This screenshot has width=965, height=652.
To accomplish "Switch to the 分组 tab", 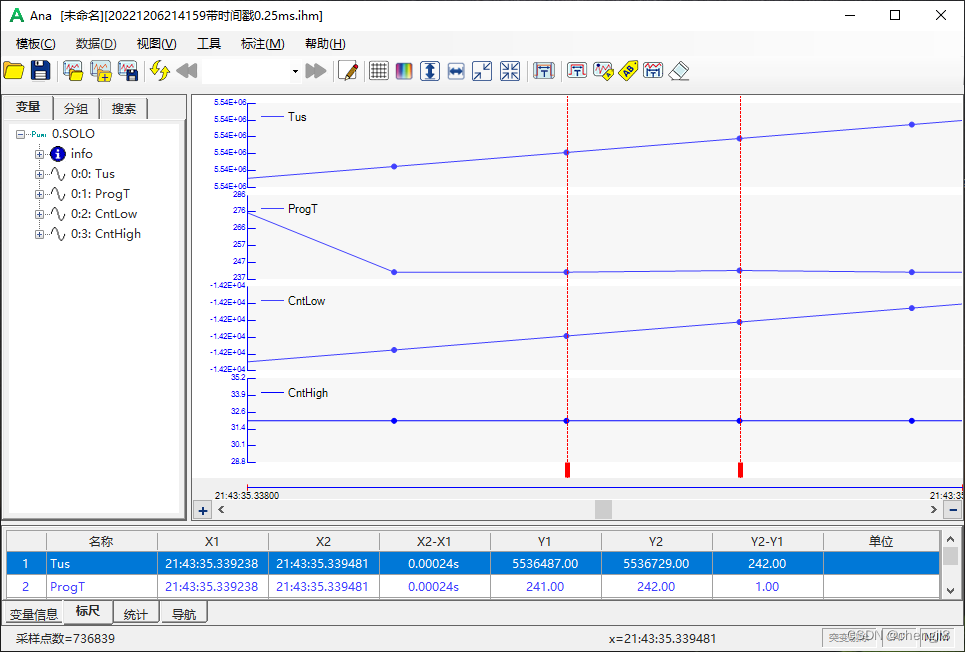I will [76, 109].
